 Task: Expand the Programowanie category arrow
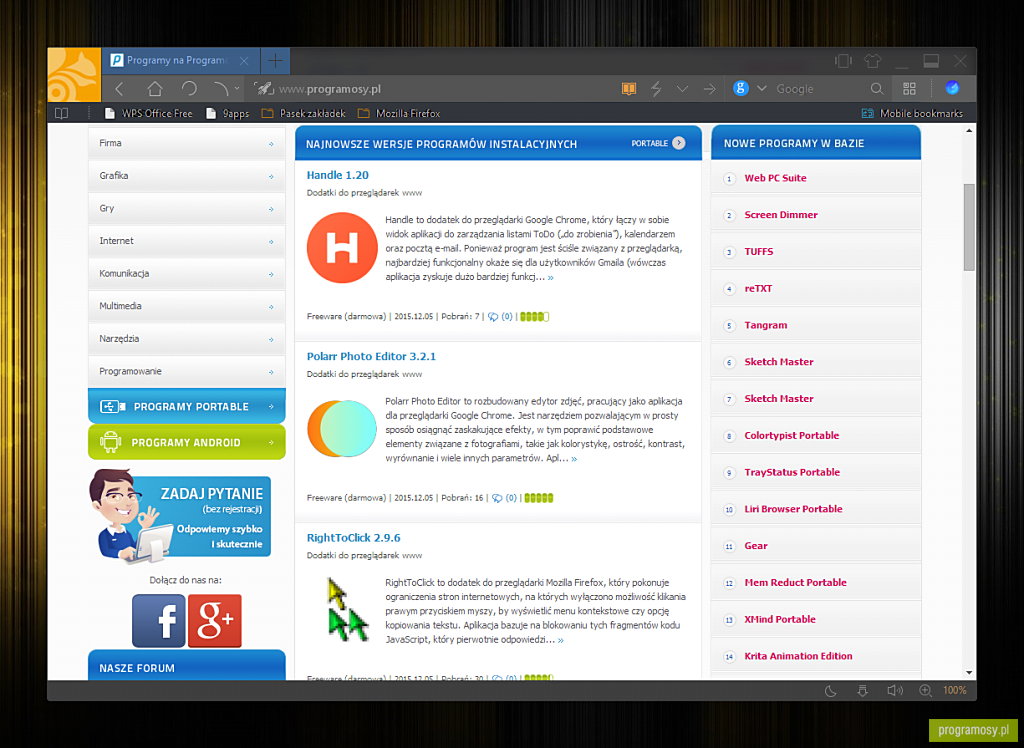[271, 372]
